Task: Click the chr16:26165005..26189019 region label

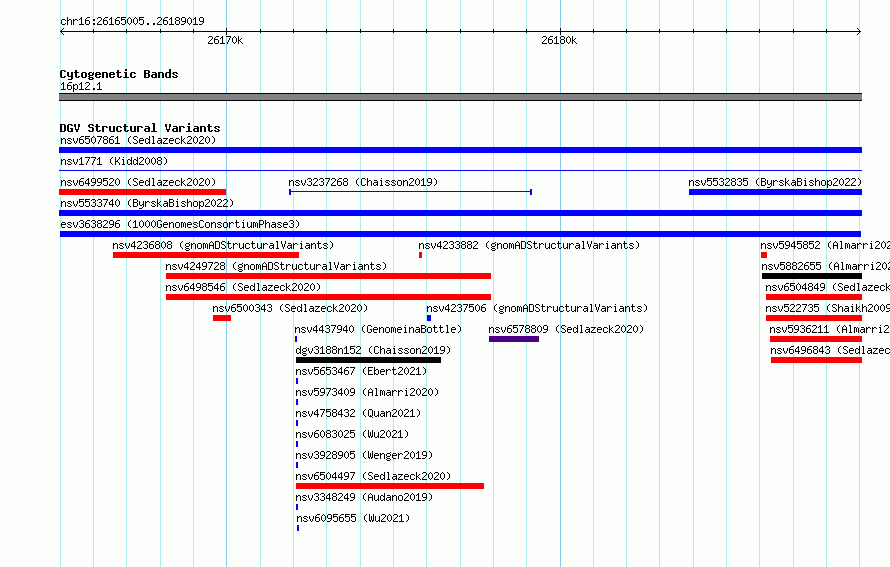Action: click(x=132, y=21)
